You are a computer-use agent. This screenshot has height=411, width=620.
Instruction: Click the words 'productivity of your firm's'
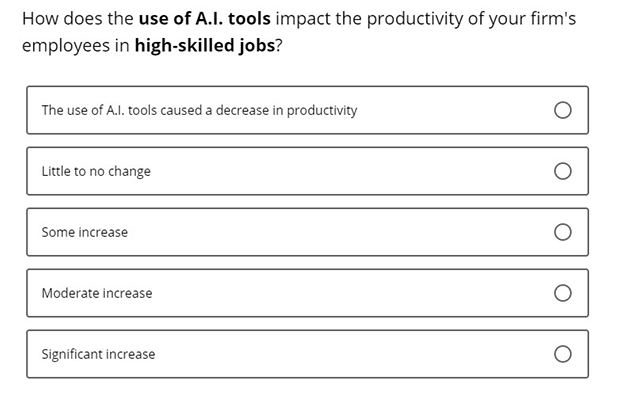(x=471, y=19)
